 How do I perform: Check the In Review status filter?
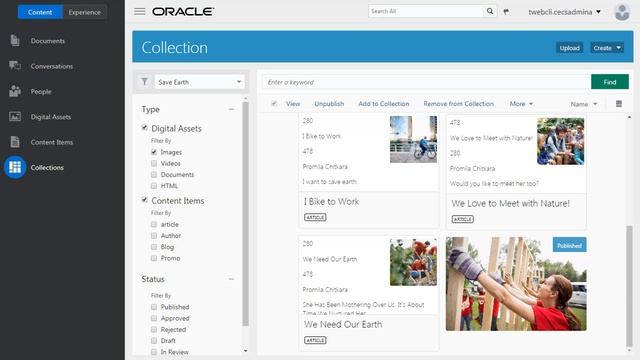(x=154, y=352)
